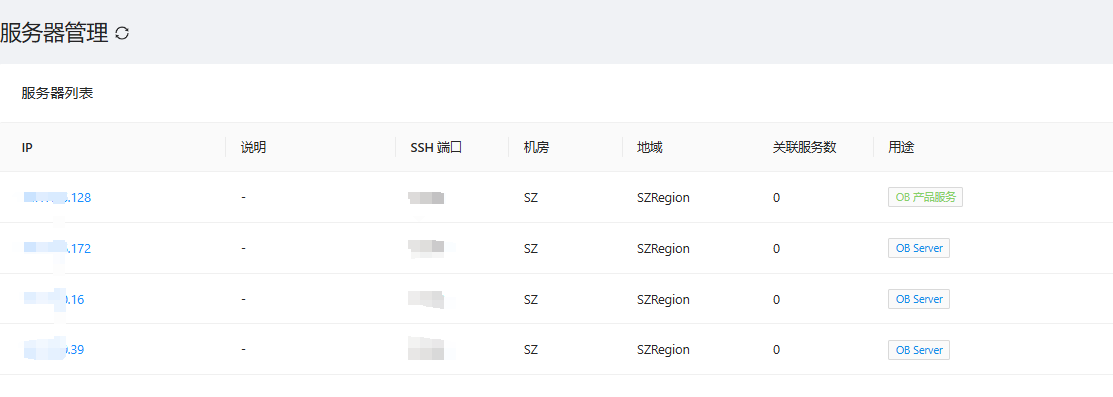Image resolution: width=1113 pixels, height=397 pixels.
Task: Open the server IP ending in .172
Action: click(57, 249)
